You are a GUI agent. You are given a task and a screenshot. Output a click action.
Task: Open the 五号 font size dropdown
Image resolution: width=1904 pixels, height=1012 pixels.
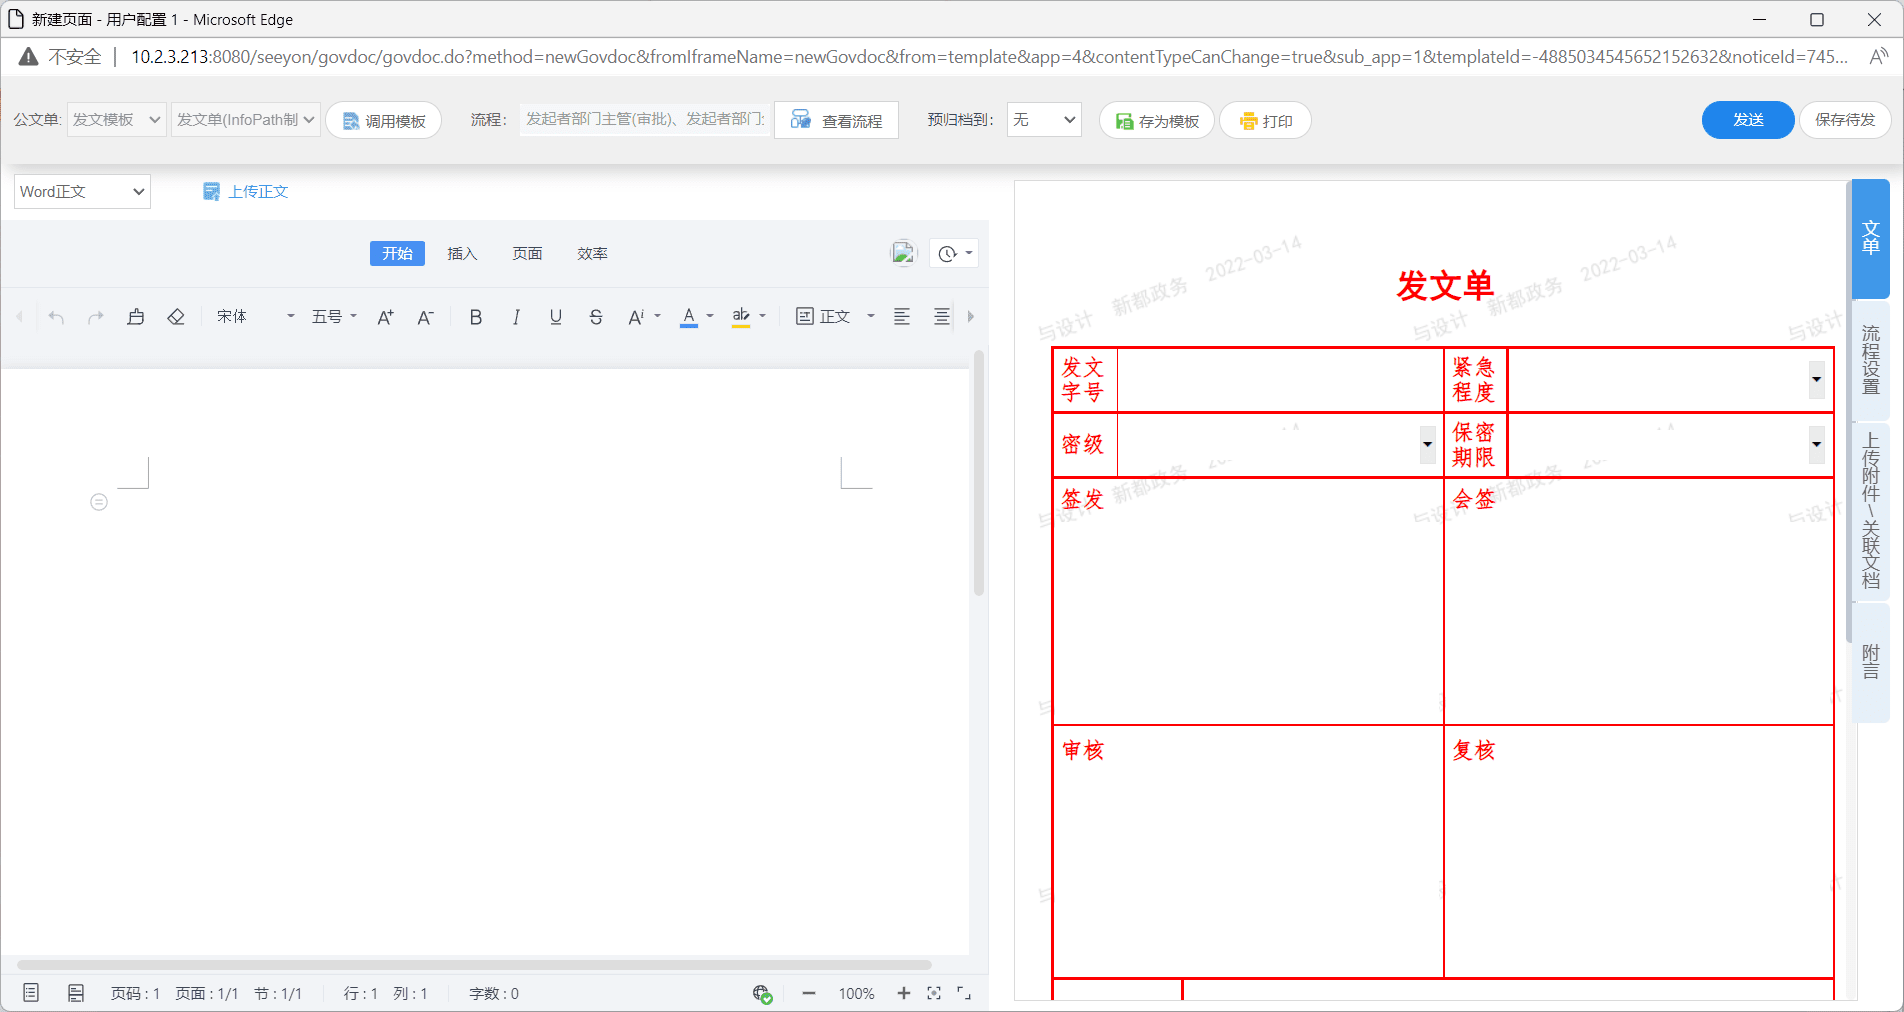[334, 317]
